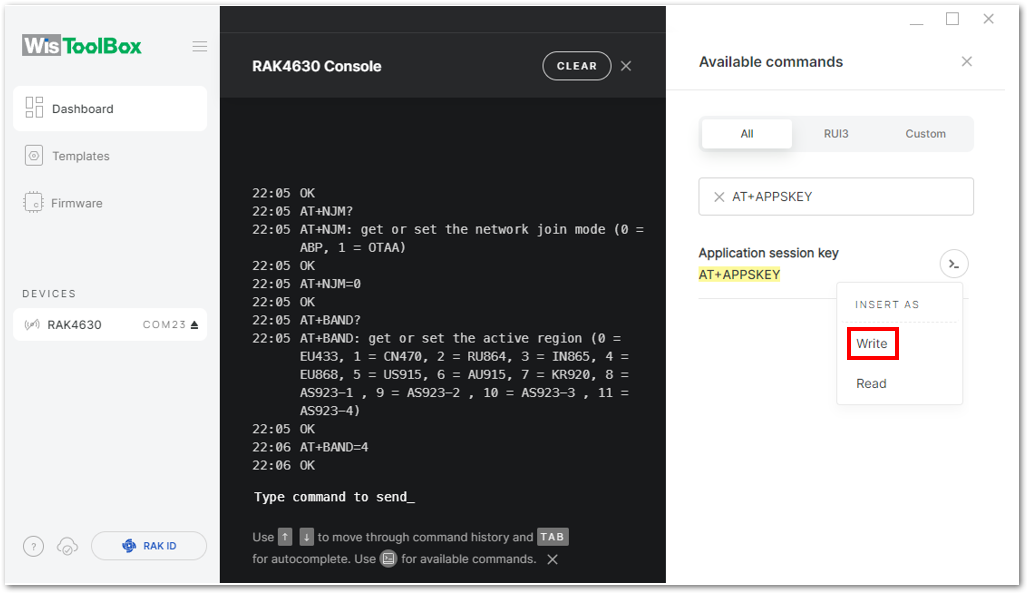The height and width of the screenshot is (594, 1028).
Task: Click the WisToolBox logo
Action: point(82,46)
